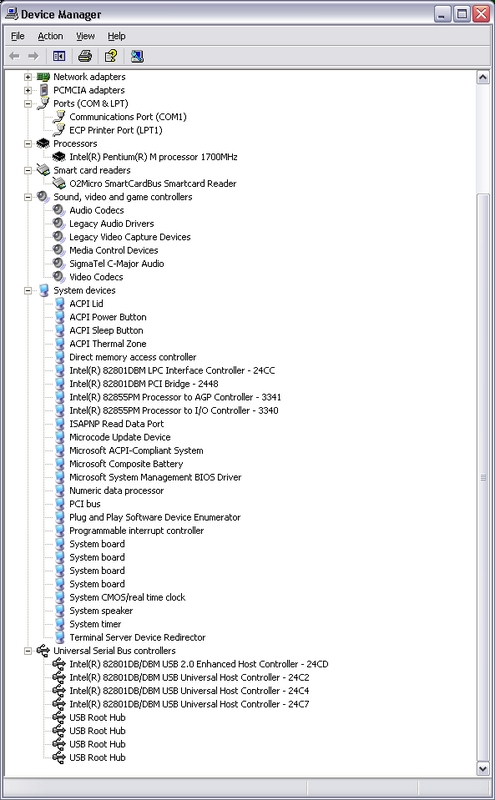Click the scrollbar up arrow
The width and height of the screenshot is (495, 800).
pos(483,78)
